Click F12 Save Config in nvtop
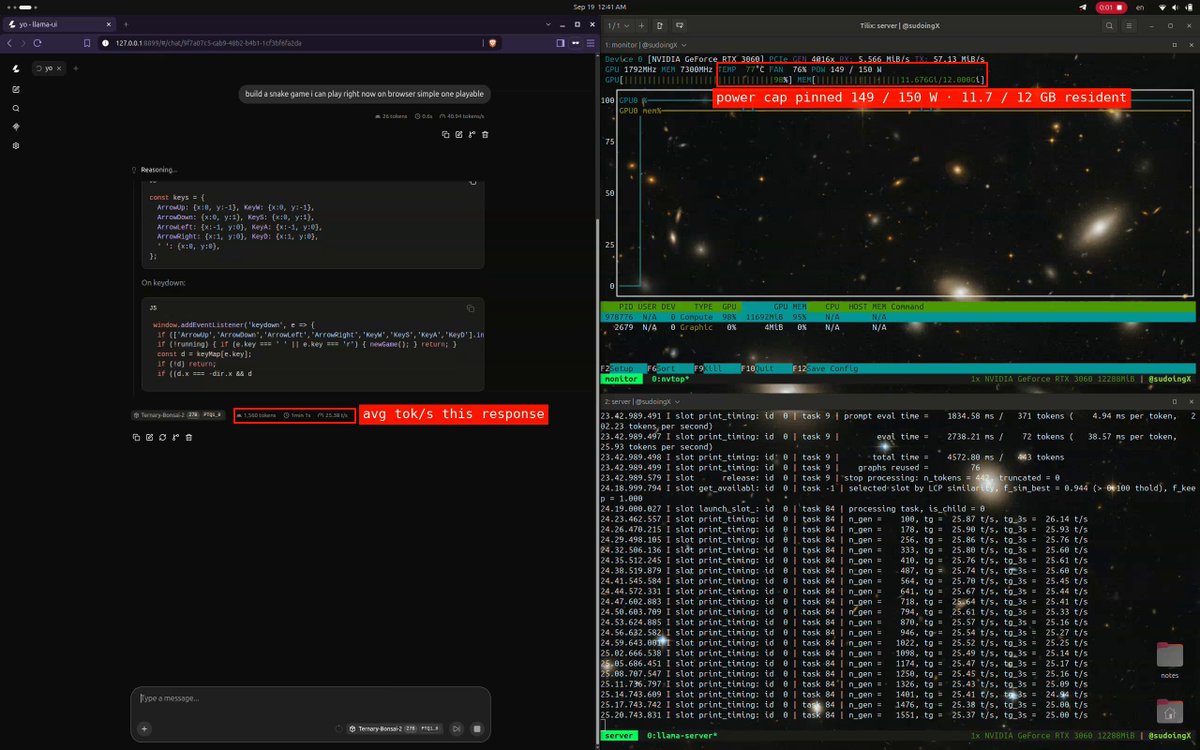Image resolution: width=1200 pixels, height=750 pixels. click(x=827, y=368)
